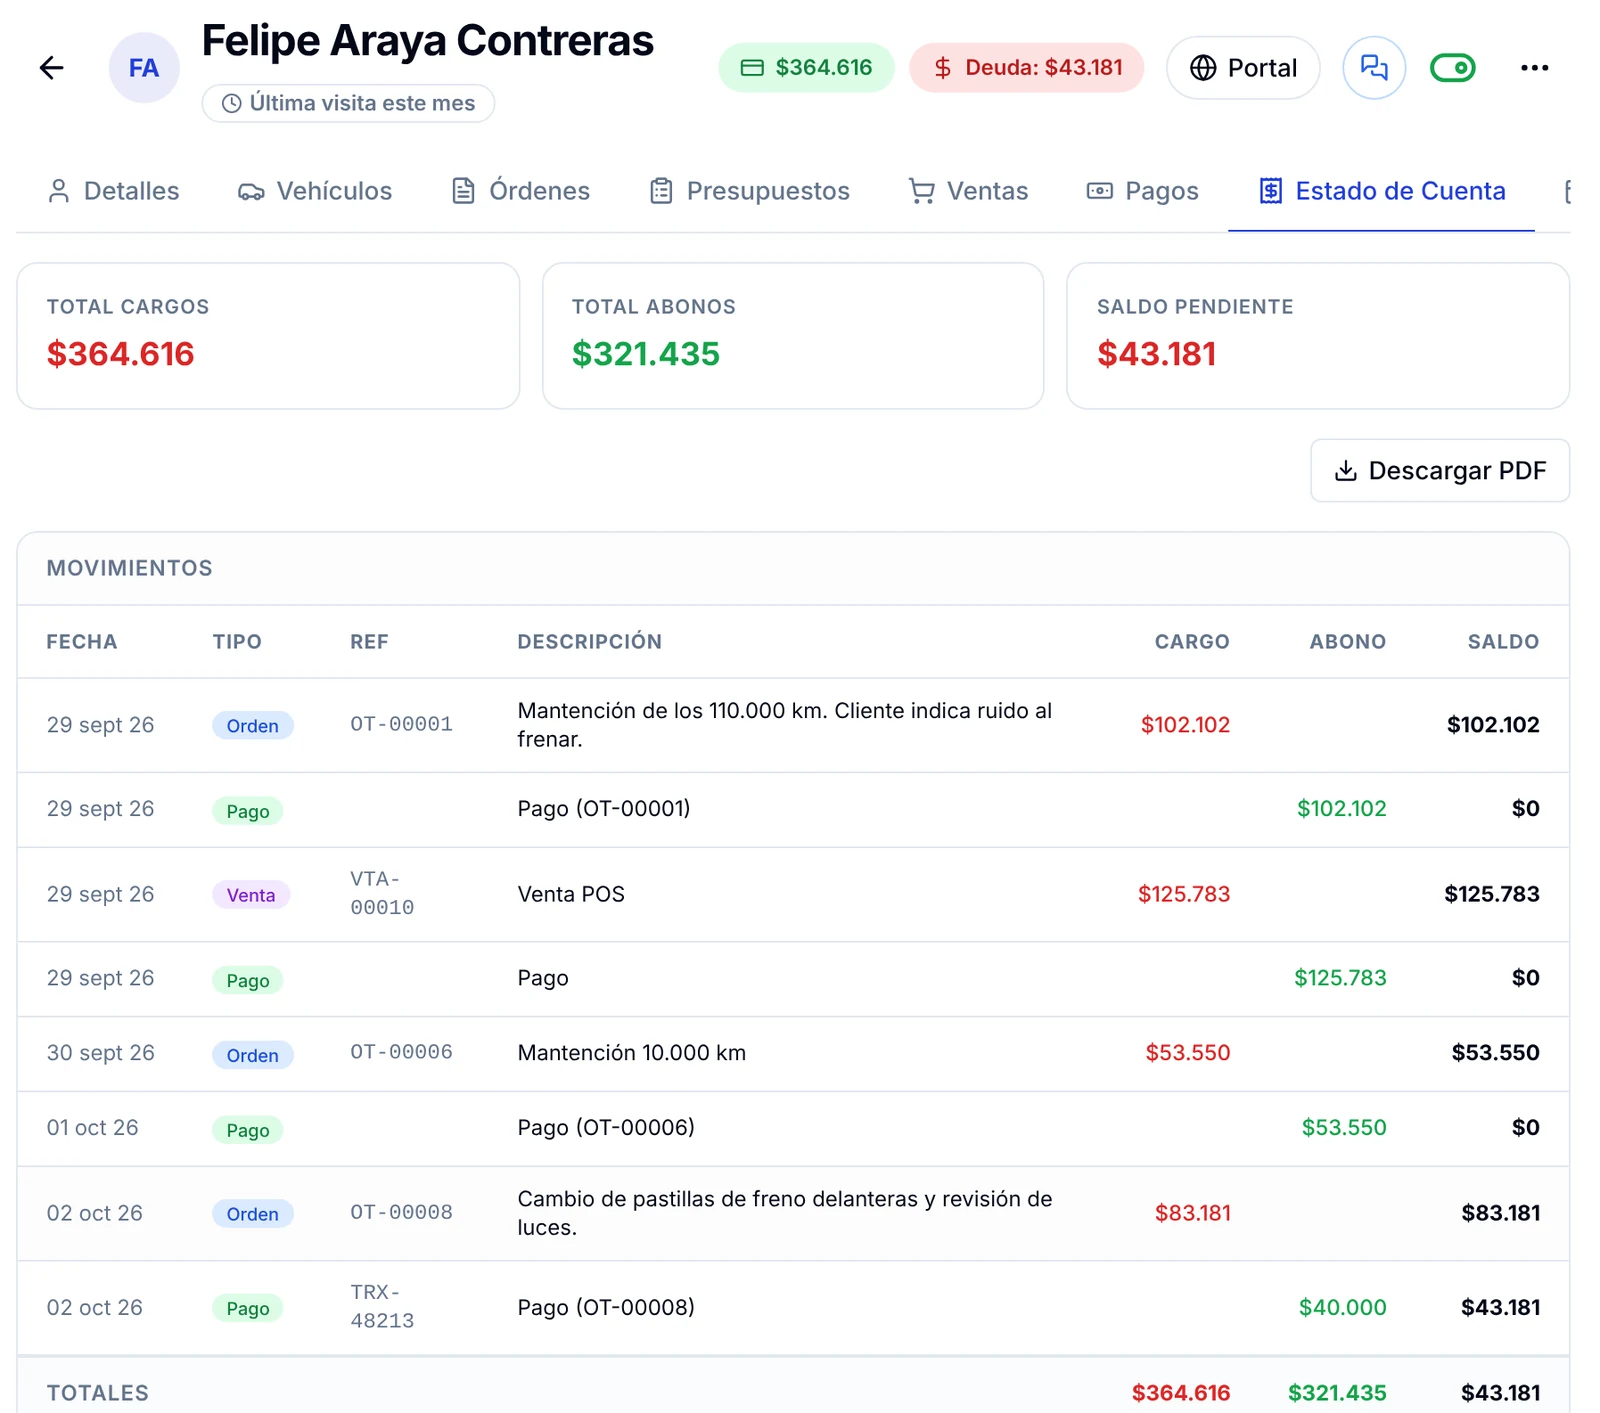Click the Pago badge in TRX-48213 row
This screenshot has height=1413, width=1600.
tap(248, 1308)
